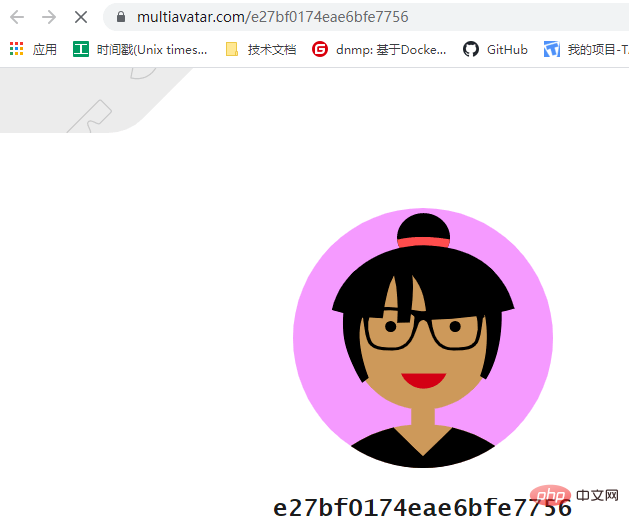The width and height of the screenshot is (629, 528).
Task: Expand the 技术文档 bookmarks folder
Action: tap(272, 50)
